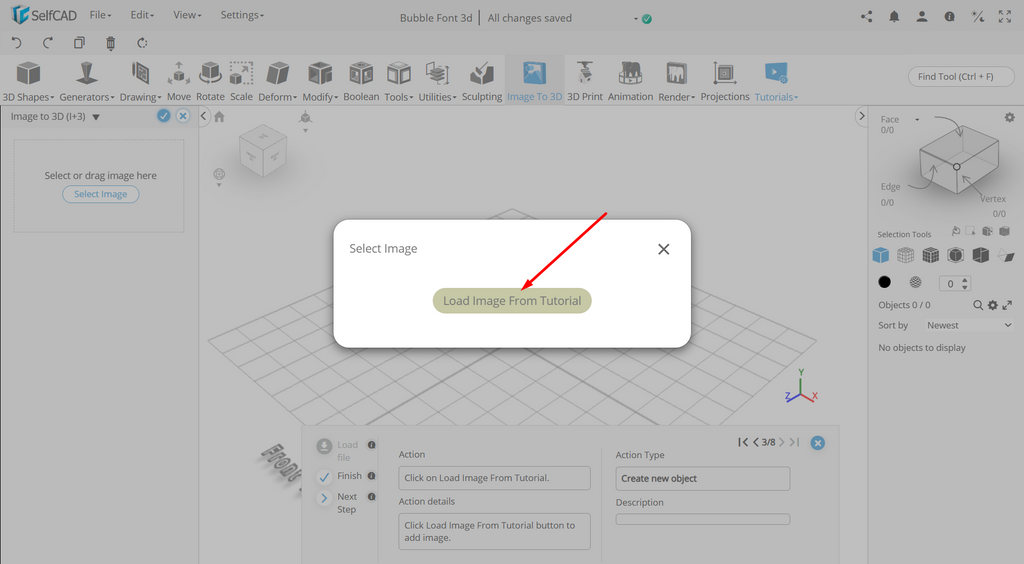Click the Action Type field
The width and height of the screenshot is (1024, 564).
point(703,478)
